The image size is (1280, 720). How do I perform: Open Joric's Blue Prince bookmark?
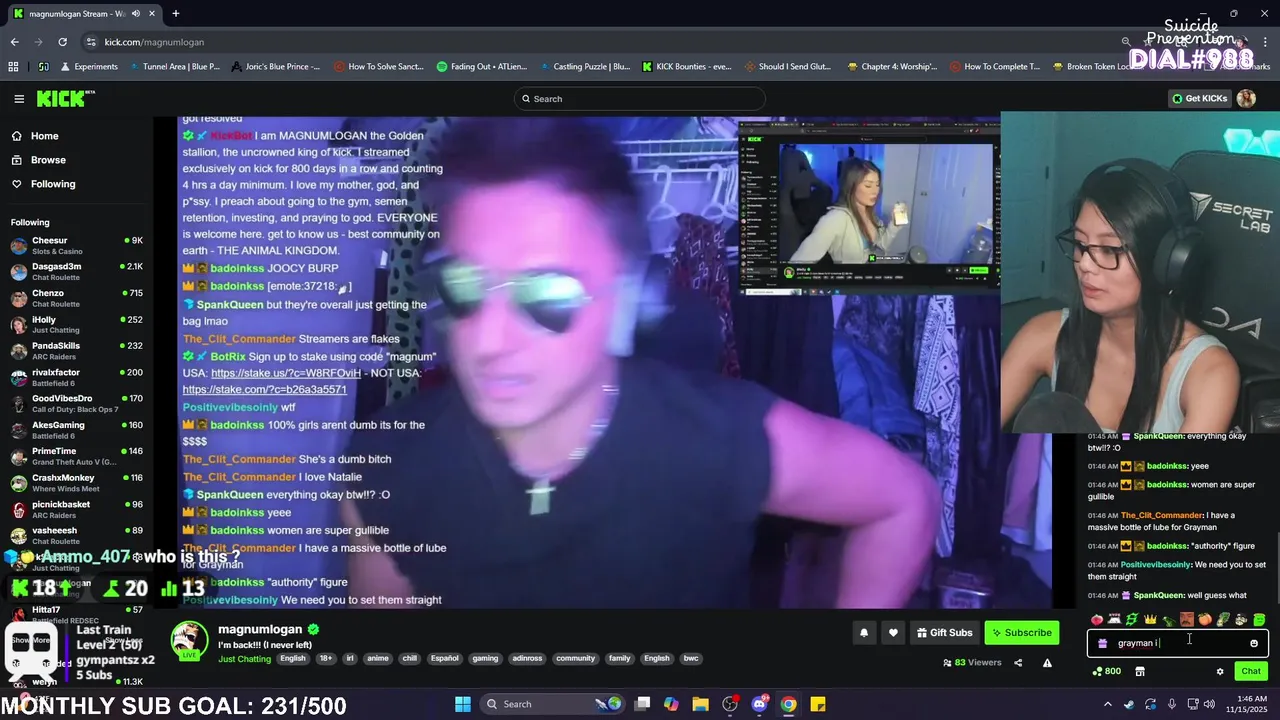(275, 67)
